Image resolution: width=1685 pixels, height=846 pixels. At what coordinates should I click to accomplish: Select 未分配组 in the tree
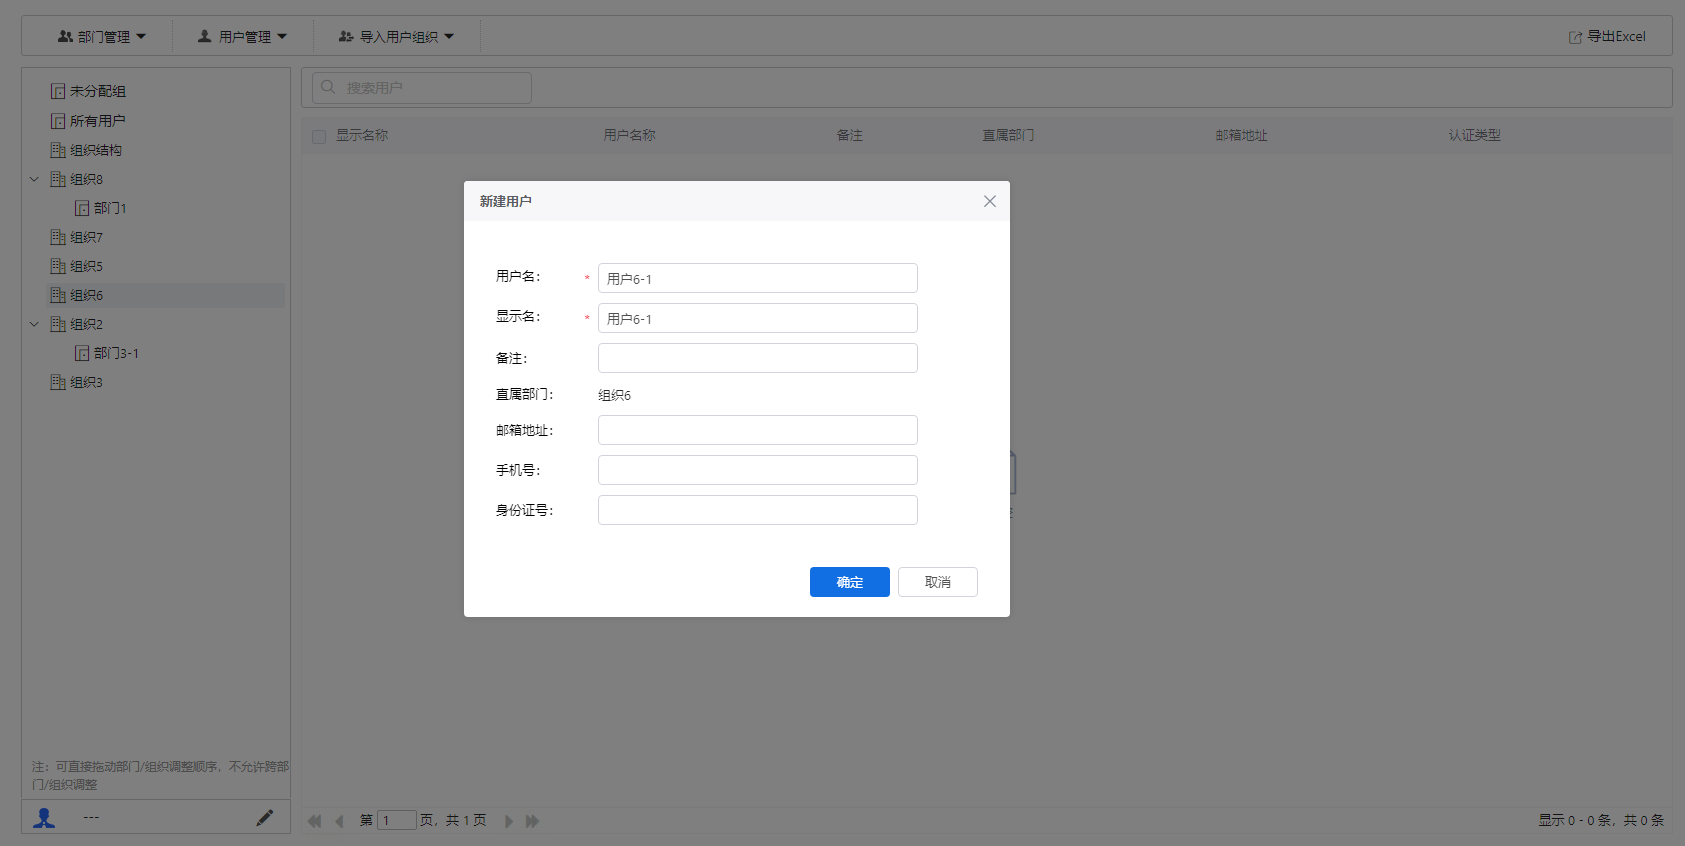pos(97,91)
